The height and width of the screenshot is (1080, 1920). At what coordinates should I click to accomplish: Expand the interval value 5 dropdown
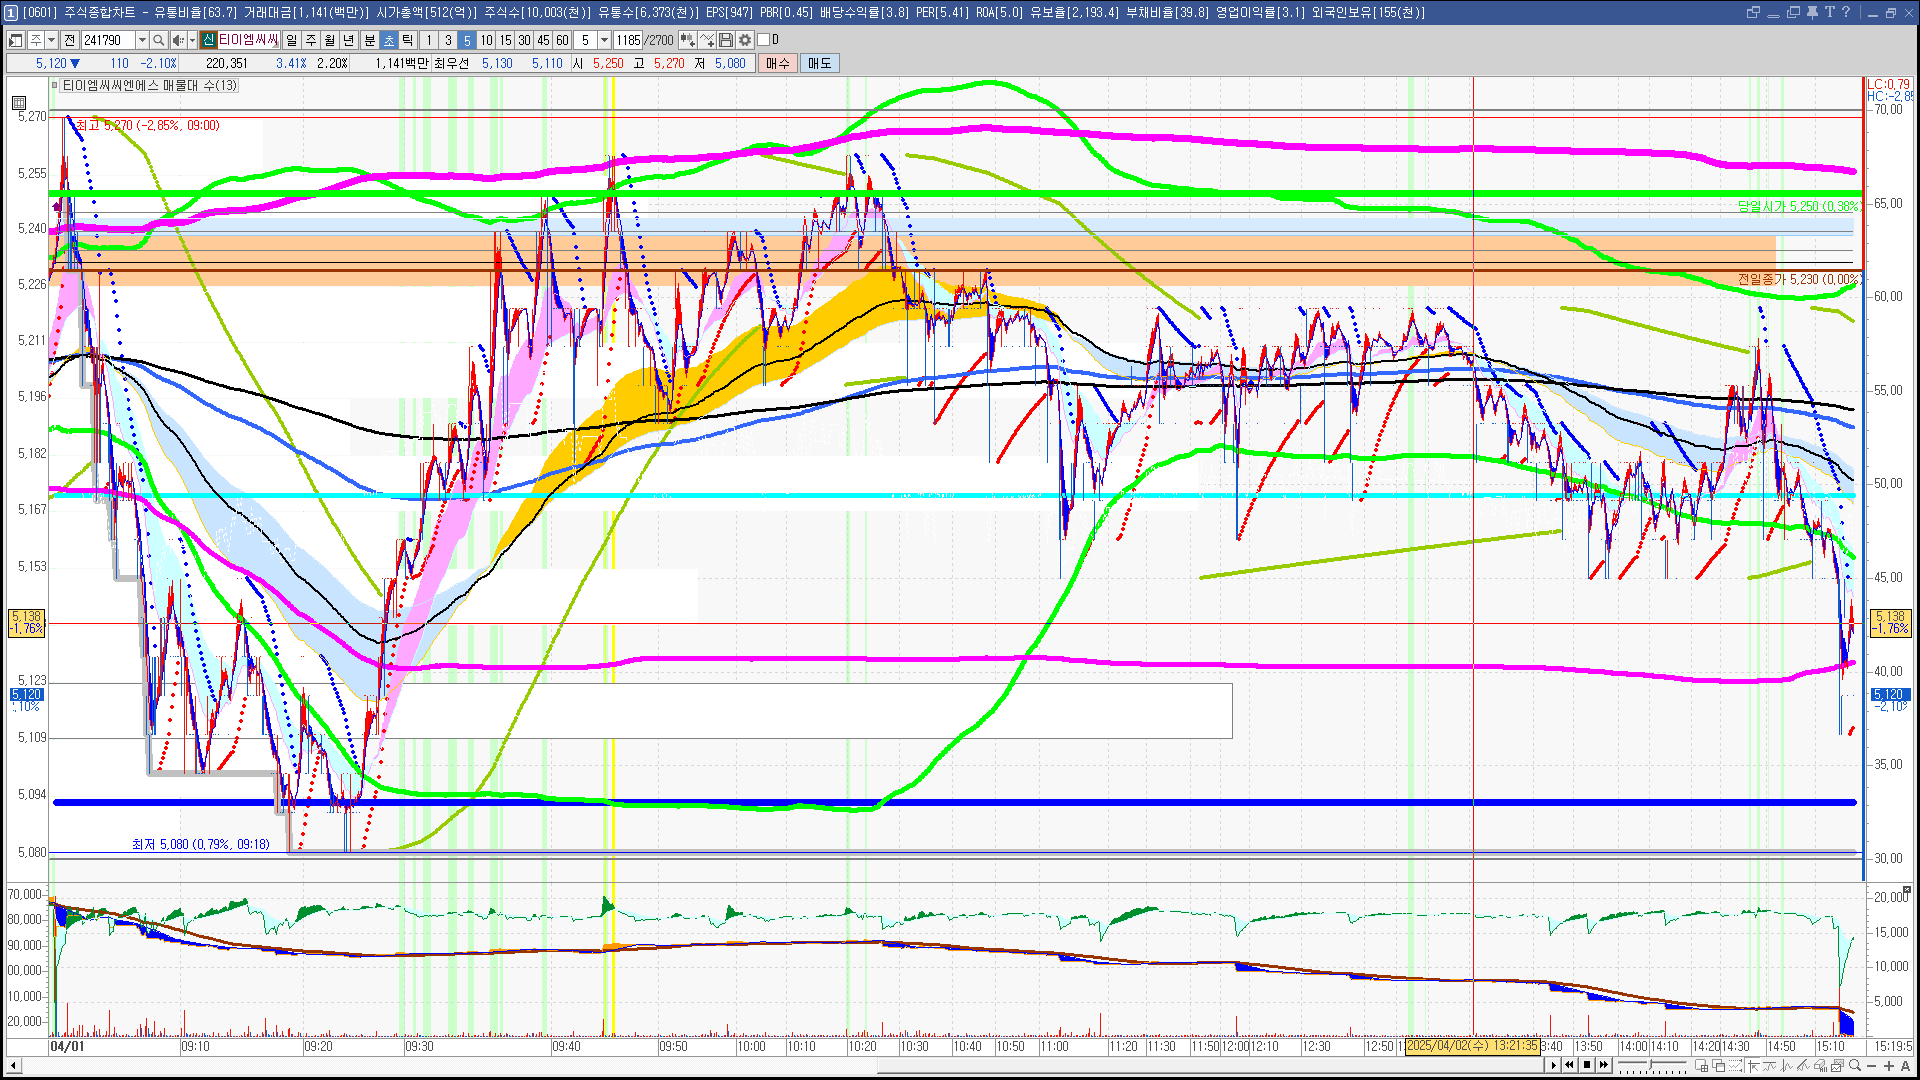click(604, 40)
